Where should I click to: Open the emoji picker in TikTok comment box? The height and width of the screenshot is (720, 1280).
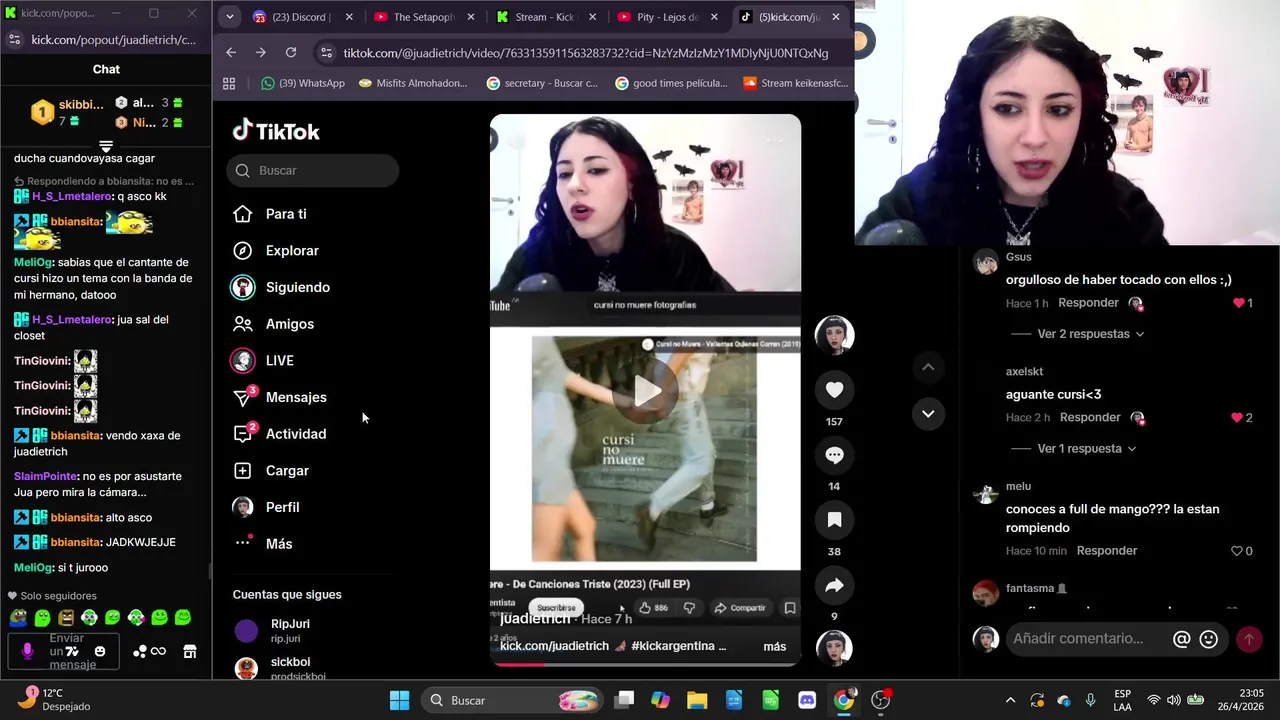pos(1208,639)
